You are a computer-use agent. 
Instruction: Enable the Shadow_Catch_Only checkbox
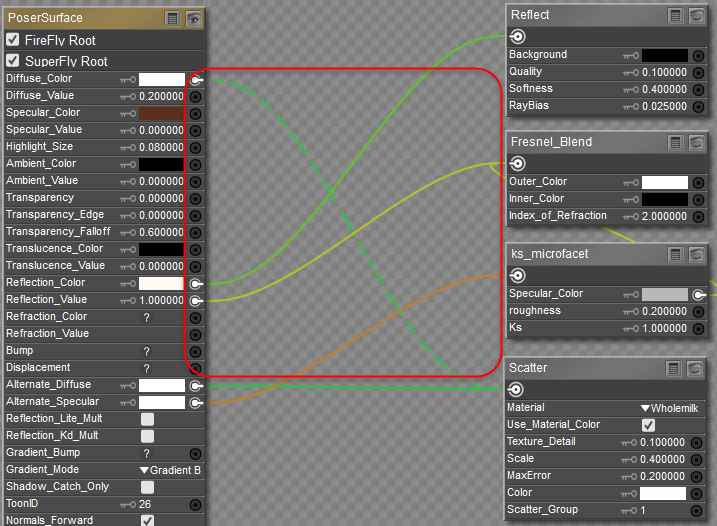147,487
